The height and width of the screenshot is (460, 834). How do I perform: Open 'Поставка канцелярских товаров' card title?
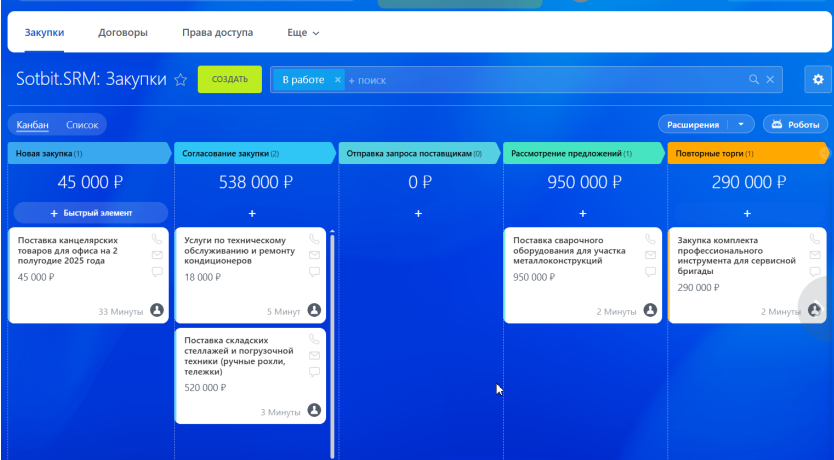[x=68, y=250]
